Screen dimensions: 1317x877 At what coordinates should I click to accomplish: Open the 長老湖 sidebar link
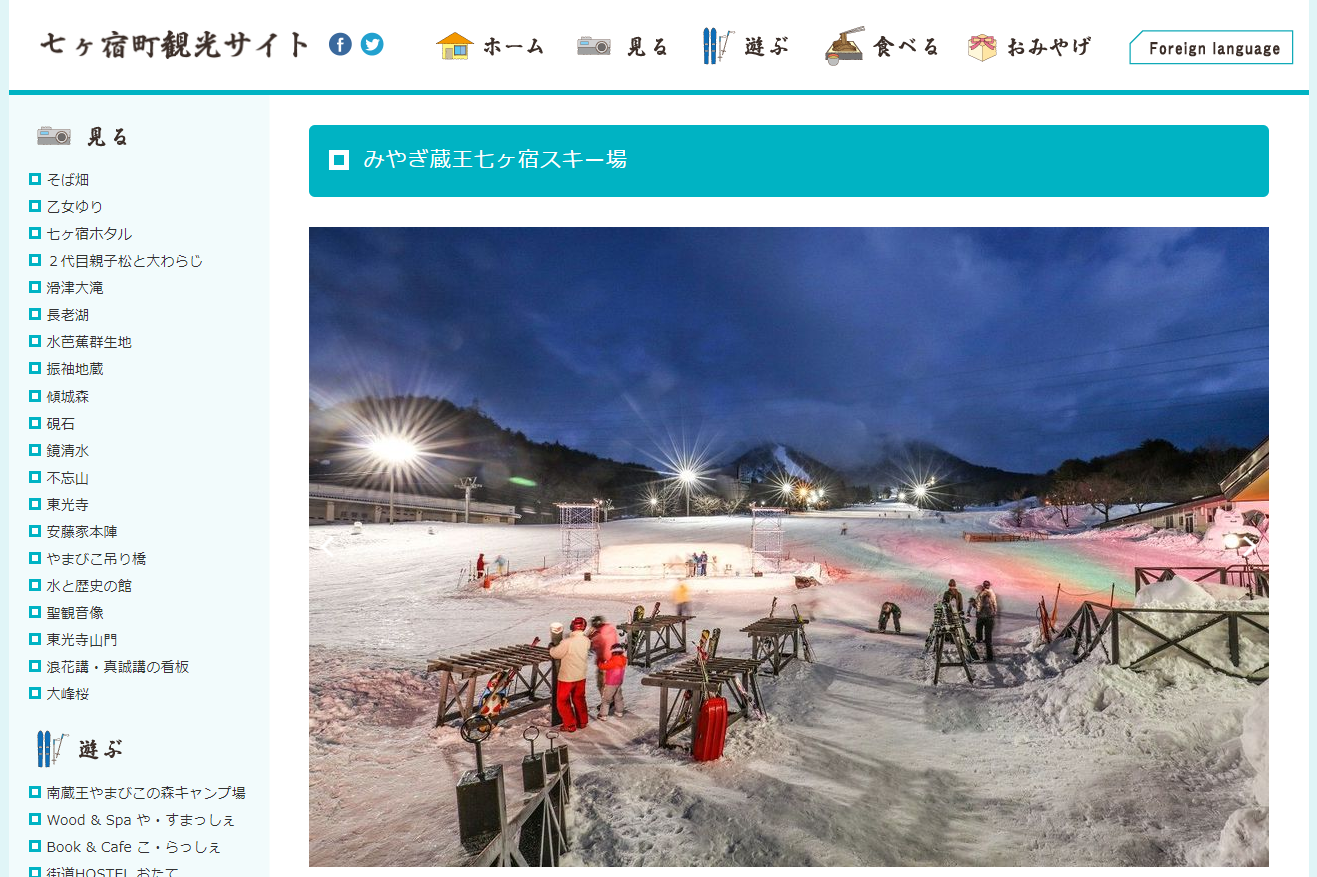pos(67,315)
